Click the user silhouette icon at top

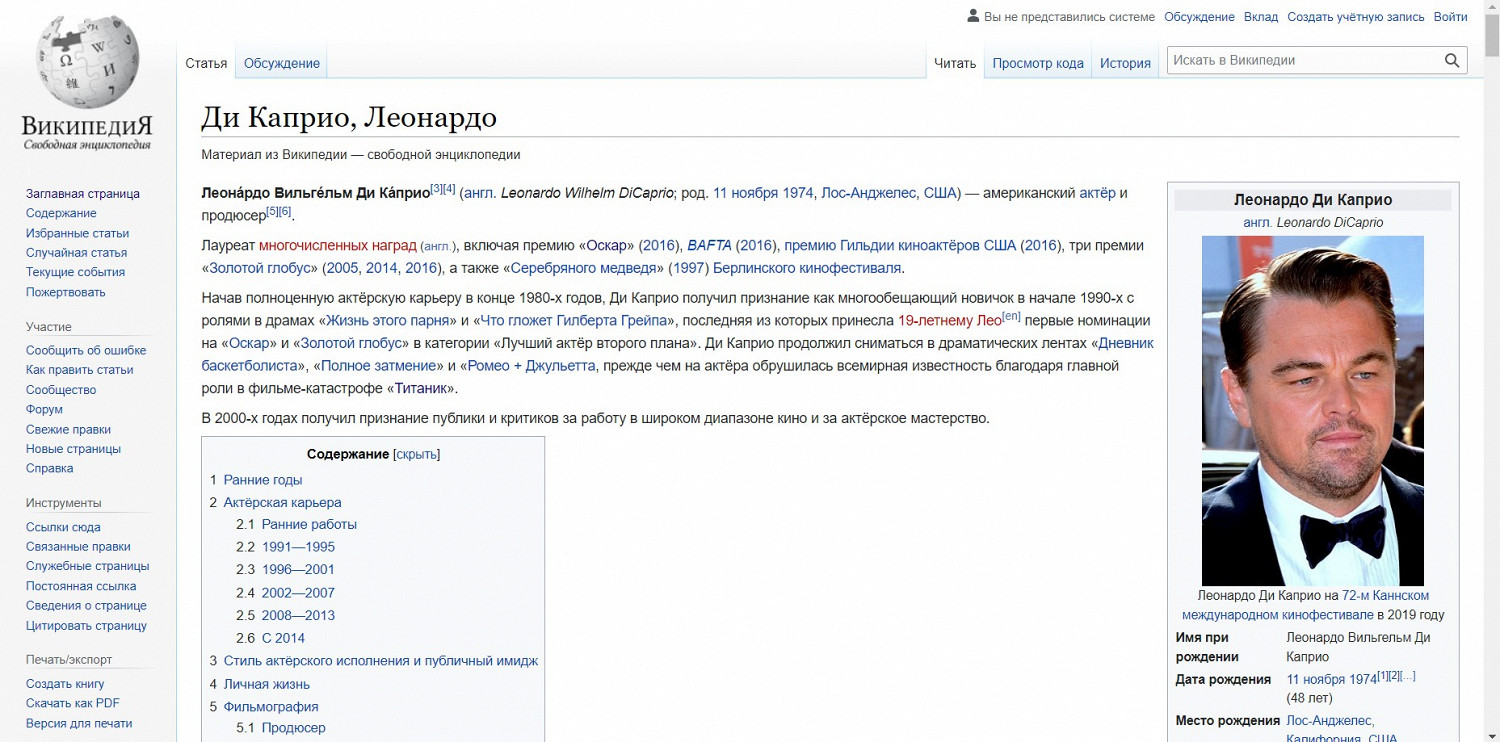pyautogui.click(x=973, y=16)
